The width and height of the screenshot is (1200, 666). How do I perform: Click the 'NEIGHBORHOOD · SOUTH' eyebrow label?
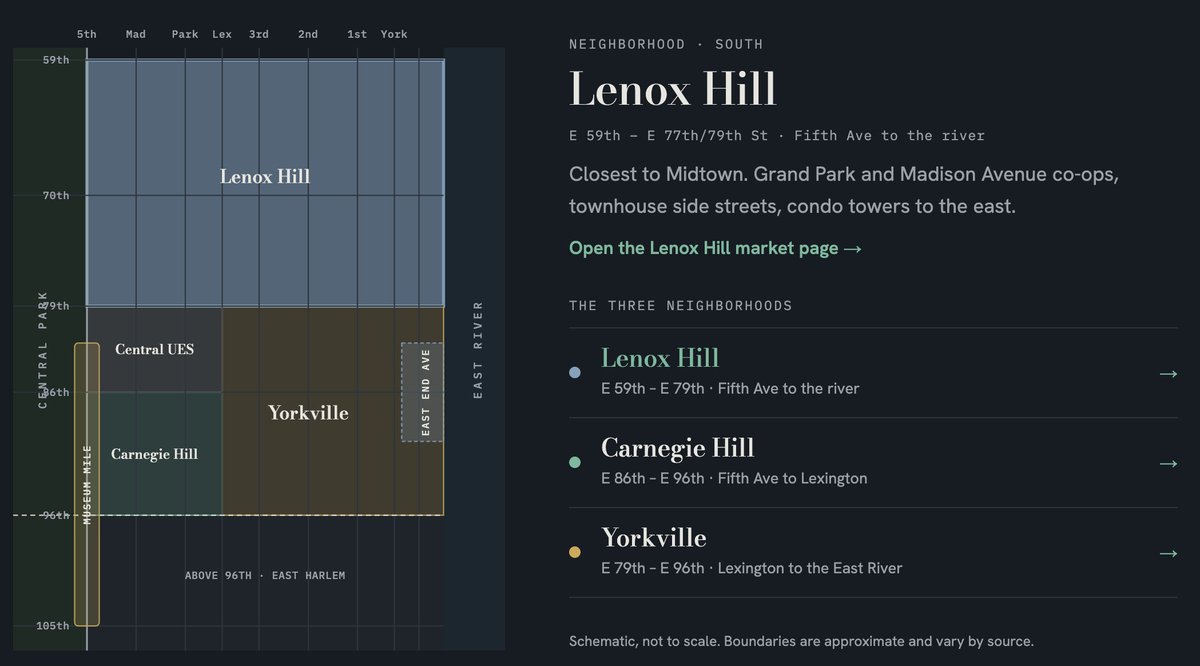(x=666, y=44)
